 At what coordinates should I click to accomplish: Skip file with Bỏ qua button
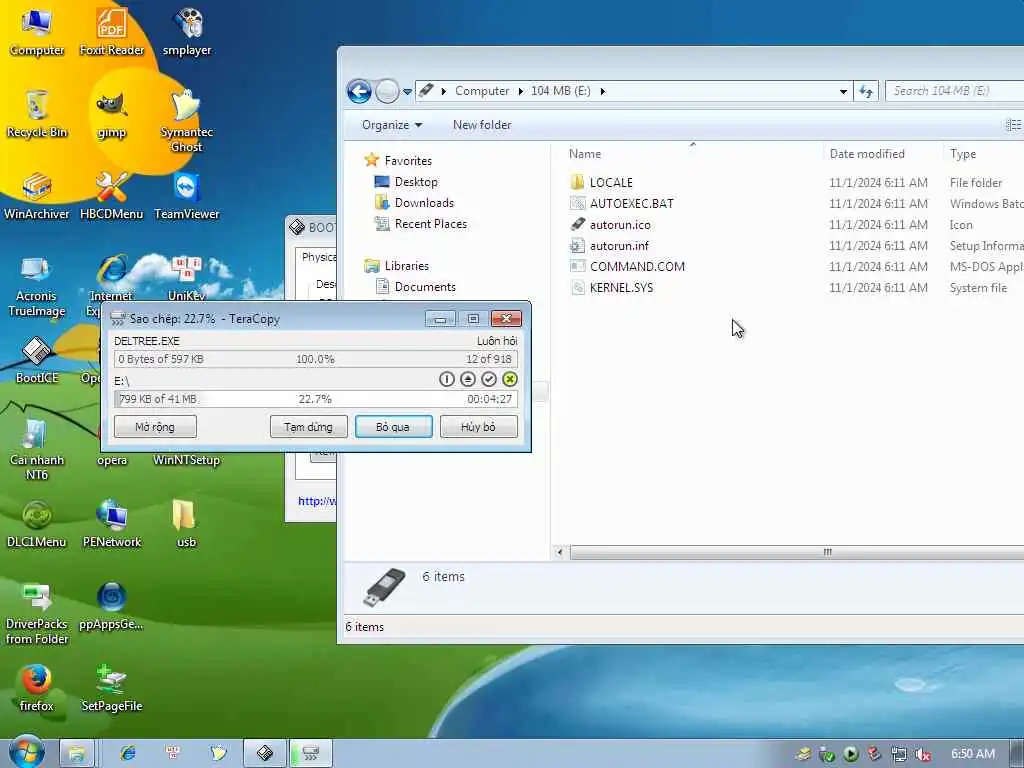(x=393, y=427)
